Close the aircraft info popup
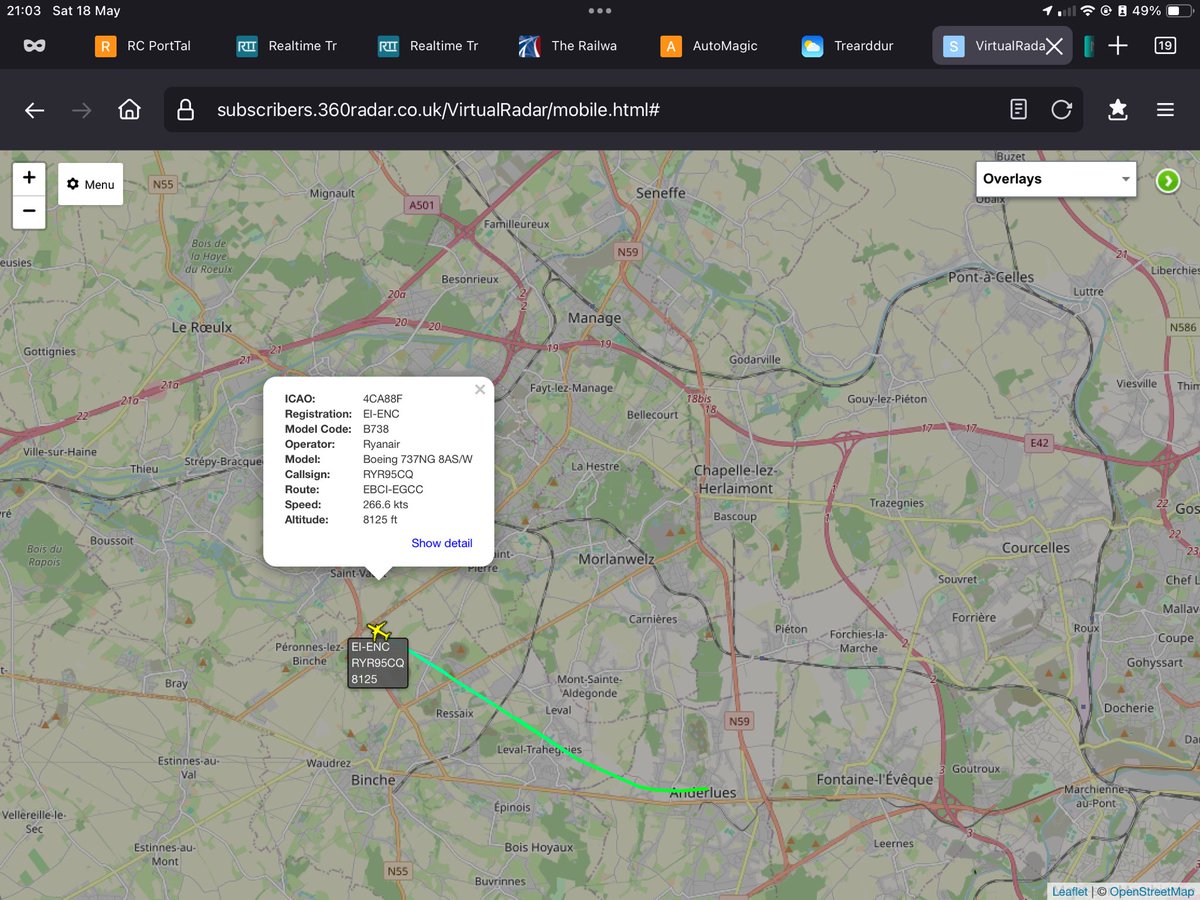The image size is (1200, 900). [x=480, y=390]
